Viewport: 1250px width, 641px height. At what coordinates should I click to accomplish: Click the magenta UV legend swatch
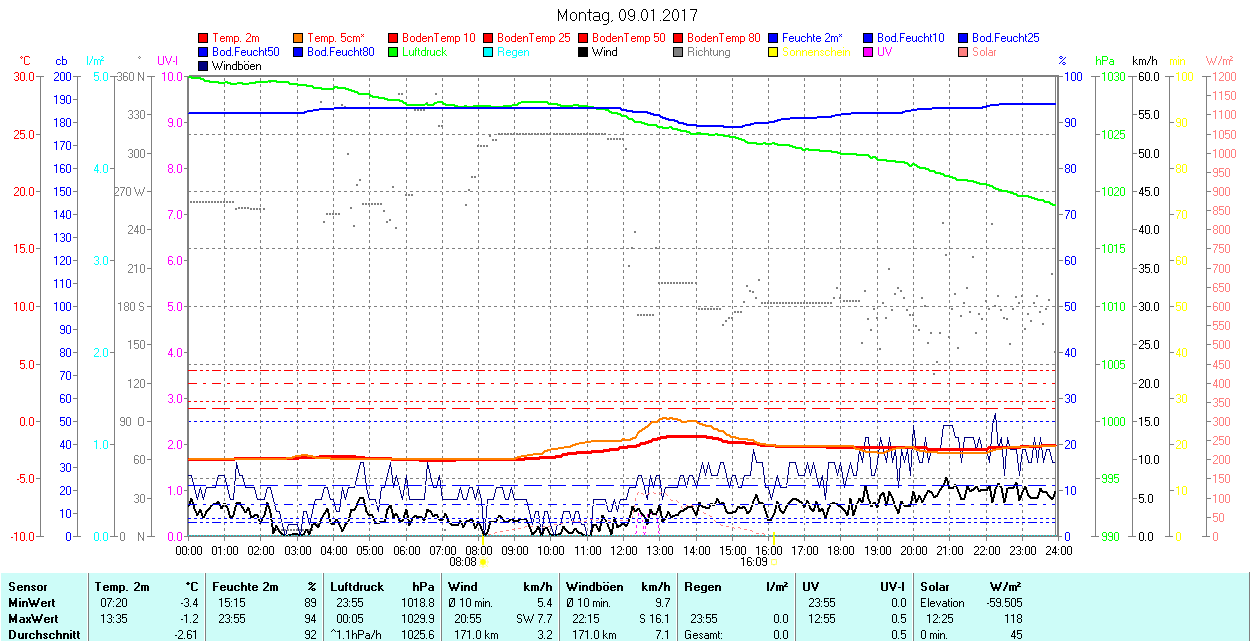(869, 52)
